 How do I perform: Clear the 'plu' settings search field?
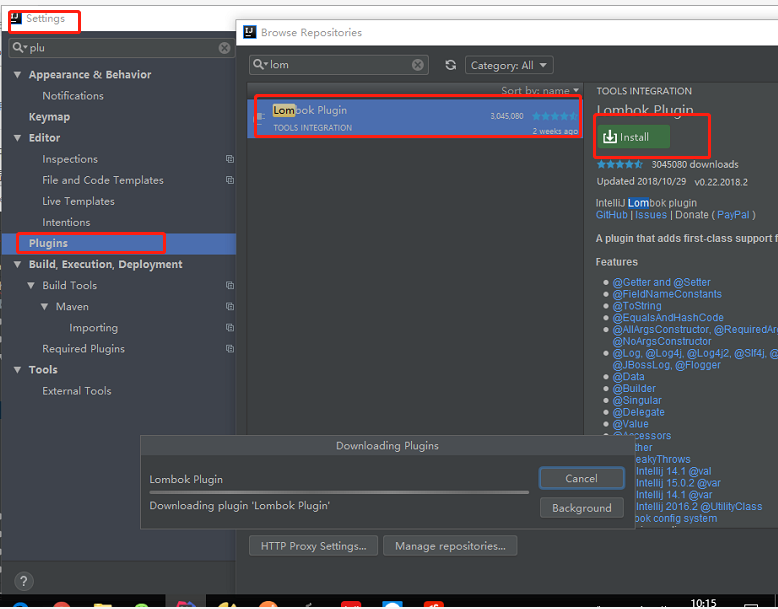(224, 48)
